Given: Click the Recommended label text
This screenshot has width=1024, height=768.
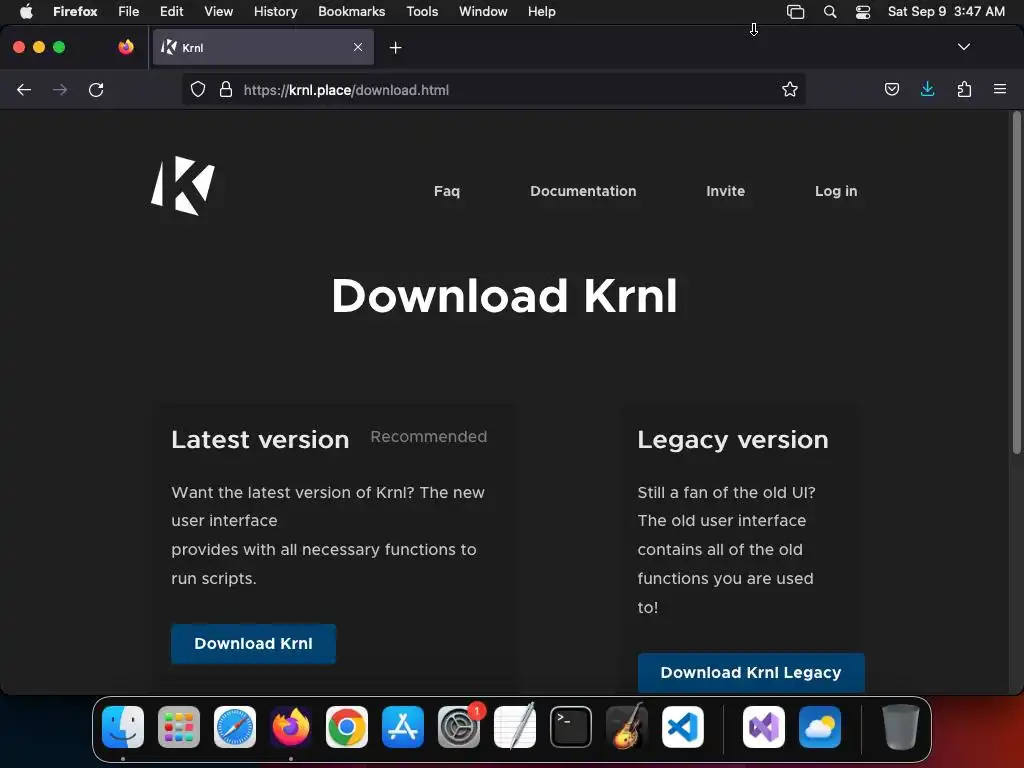Looking at the screenshot, I should [428, 437].
